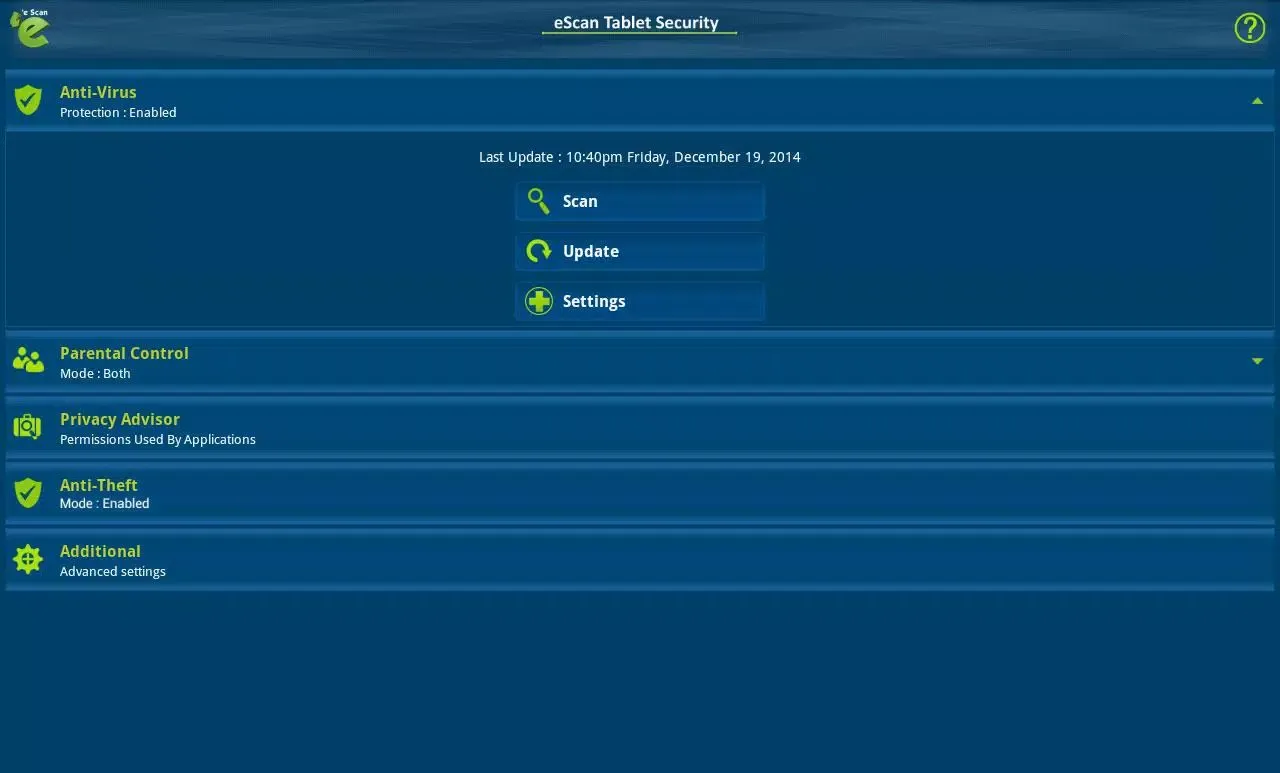
Task: Click the Scan magnifier icon
Action: [x=539, y=201]
